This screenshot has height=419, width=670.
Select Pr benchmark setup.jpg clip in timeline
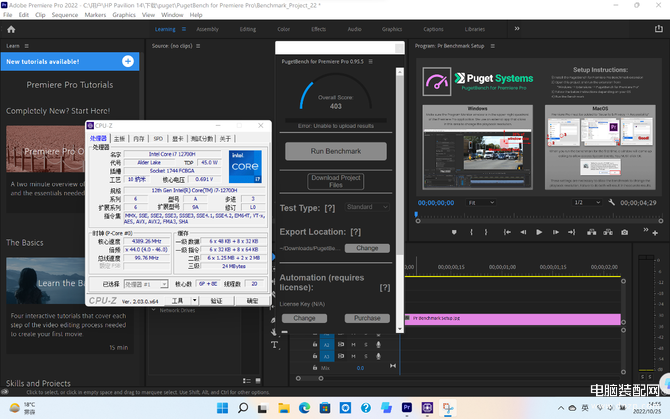512,319
